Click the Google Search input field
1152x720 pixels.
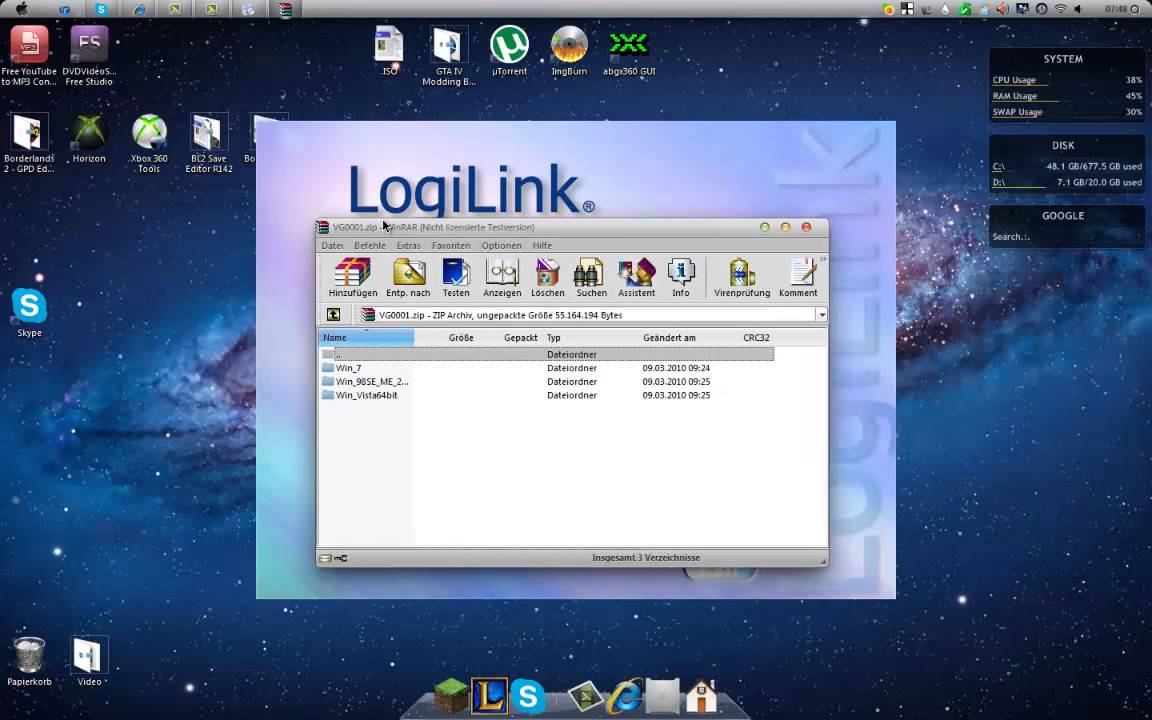coord(1065,237)
